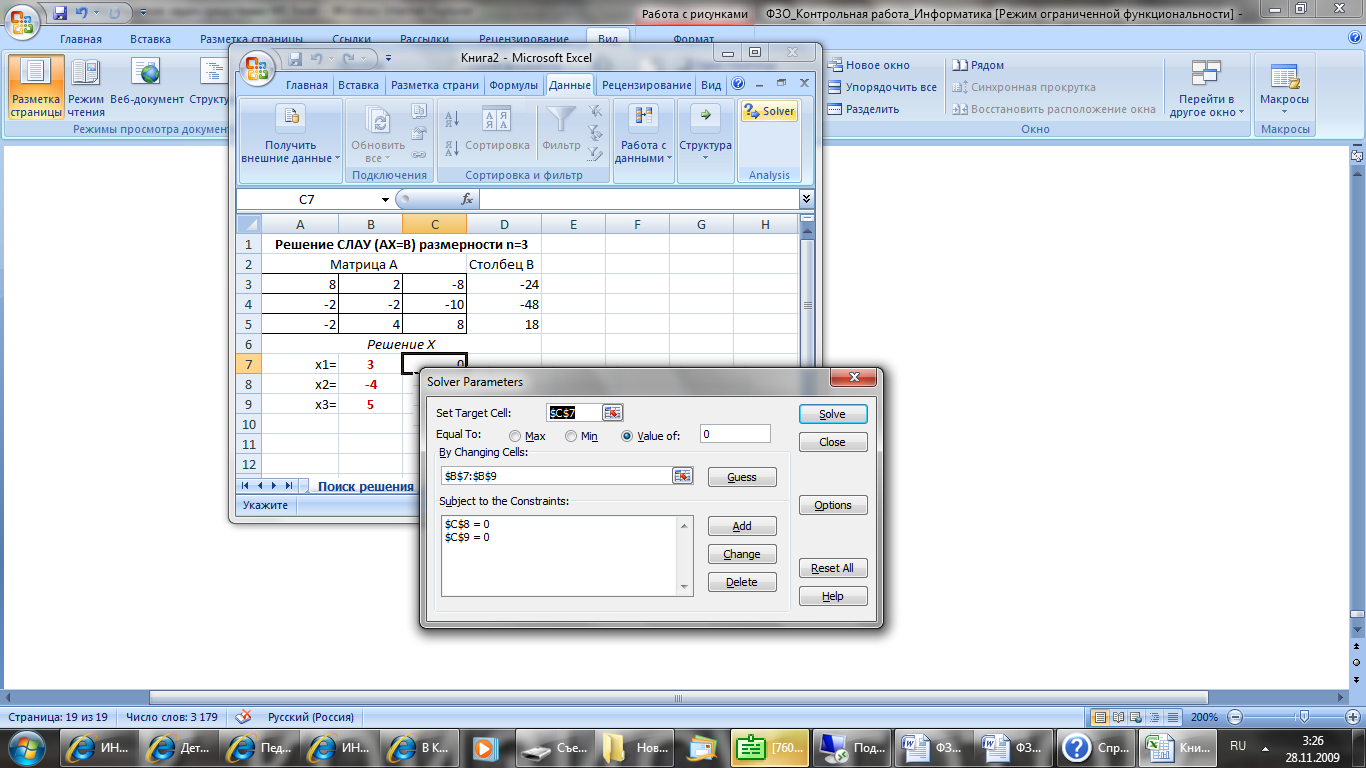Open the Вставка tab in Excel
This screenshot has width=1366, height=768.
(358, 85)
